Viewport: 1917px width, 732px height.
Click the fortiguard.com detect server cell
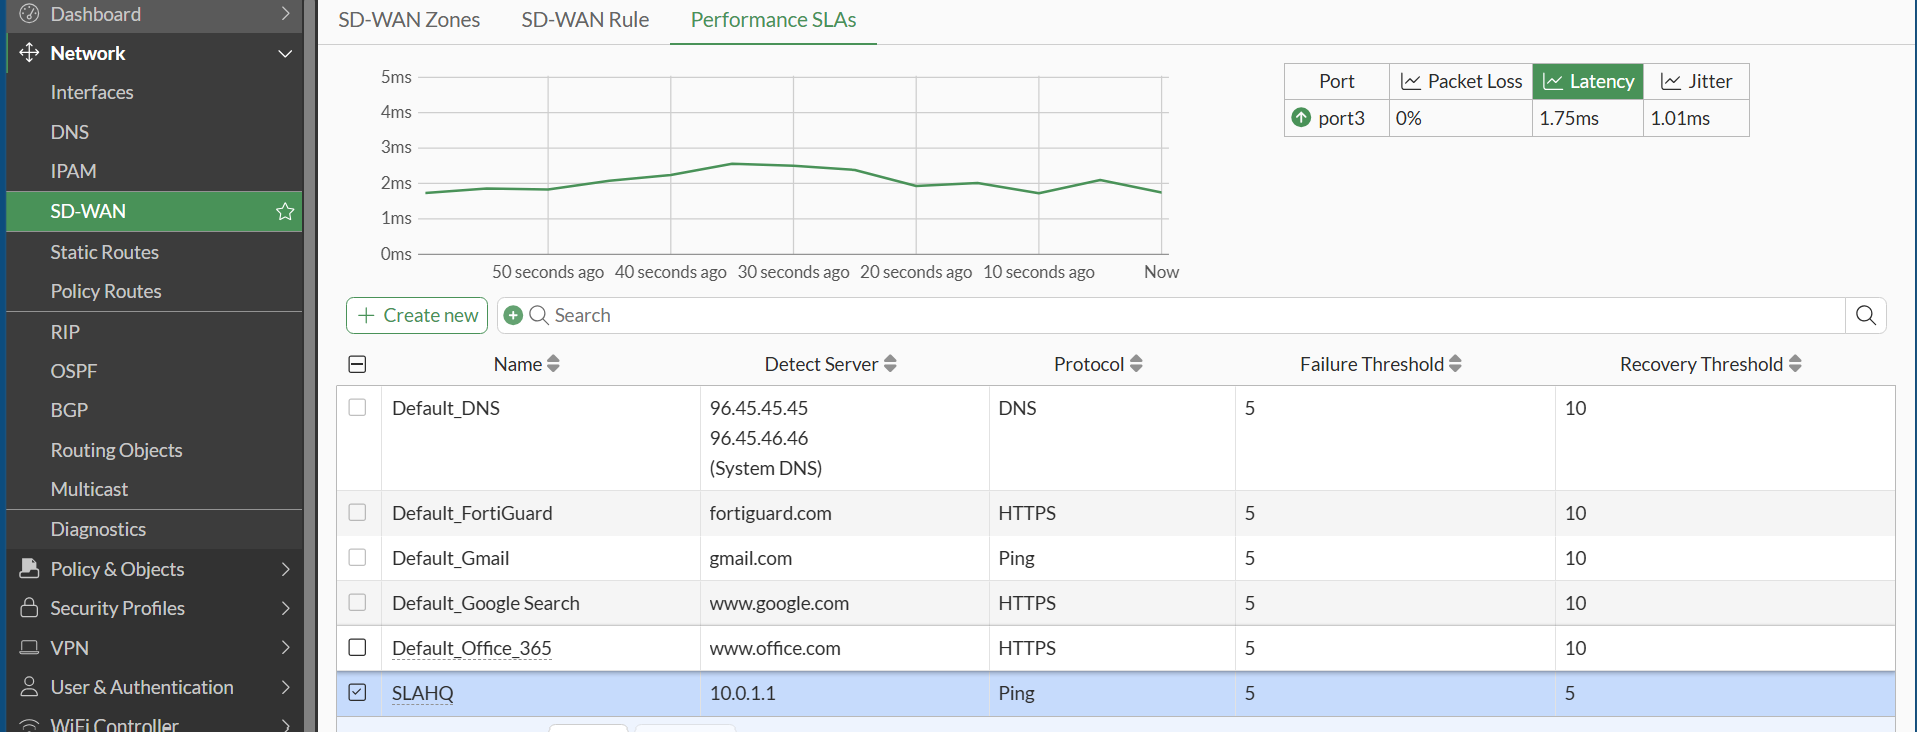click(x=845, y=513)
